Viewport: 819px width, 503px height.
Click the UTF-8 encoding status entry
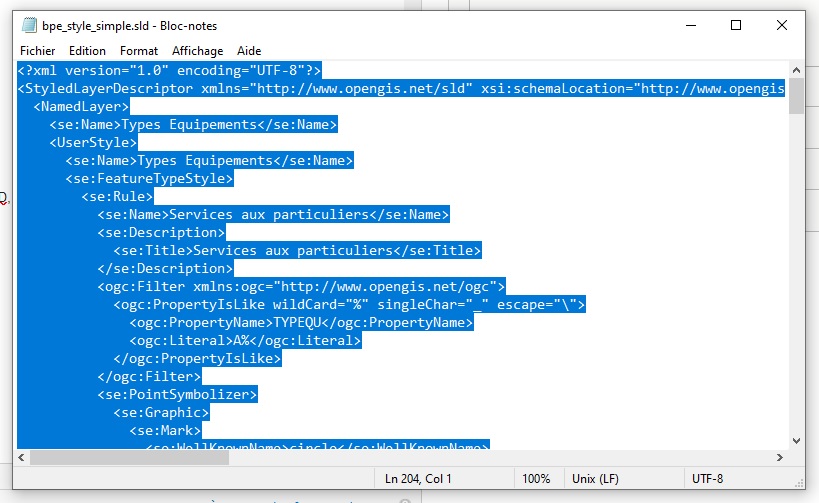pyautogui.click(x=707, y=478)
